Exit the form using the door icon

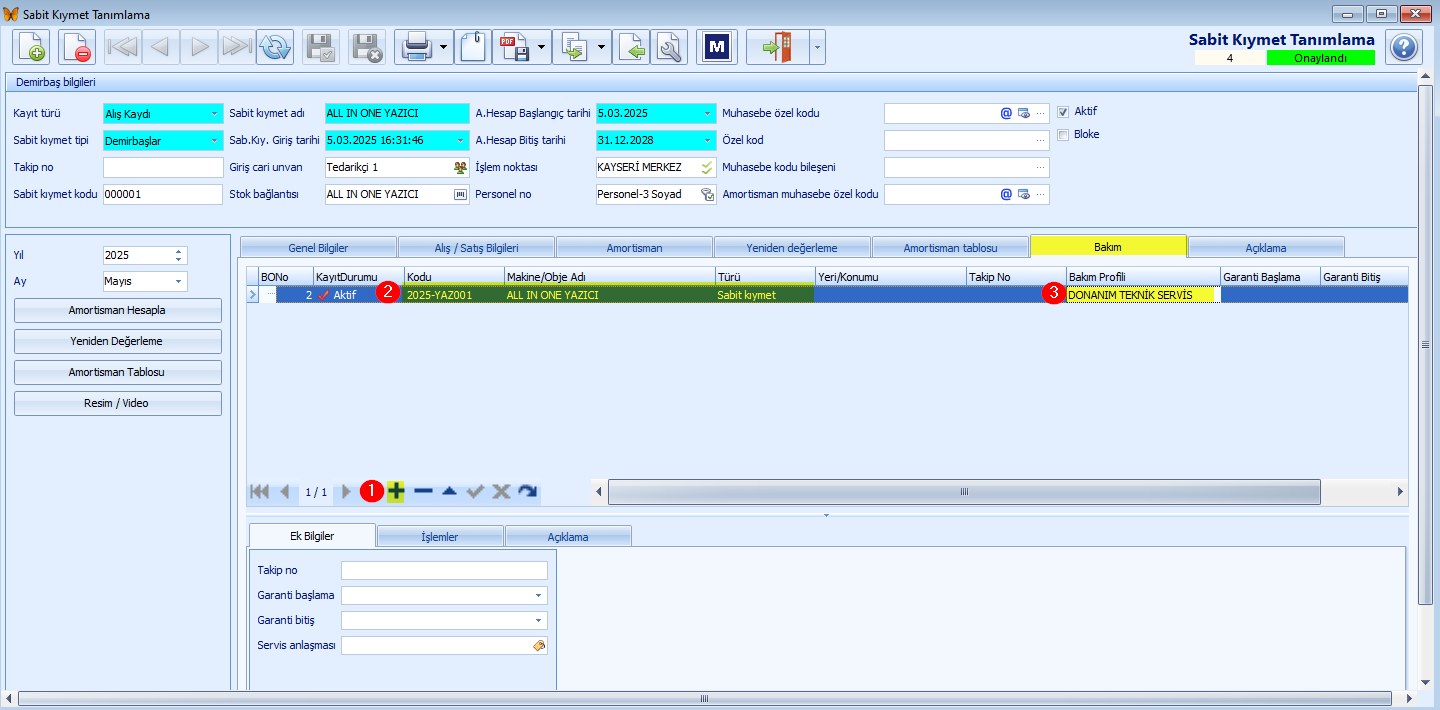click(777, 47)
